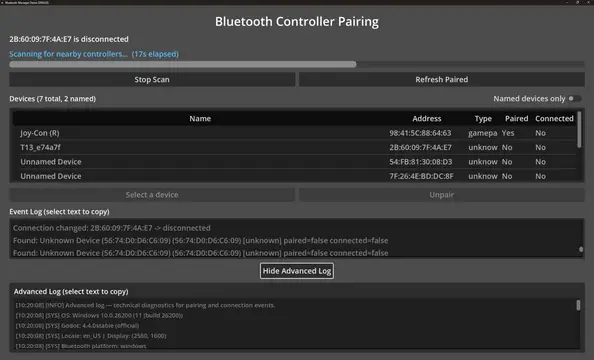Click the 'Connection changed' event log line

pos(112,228)
